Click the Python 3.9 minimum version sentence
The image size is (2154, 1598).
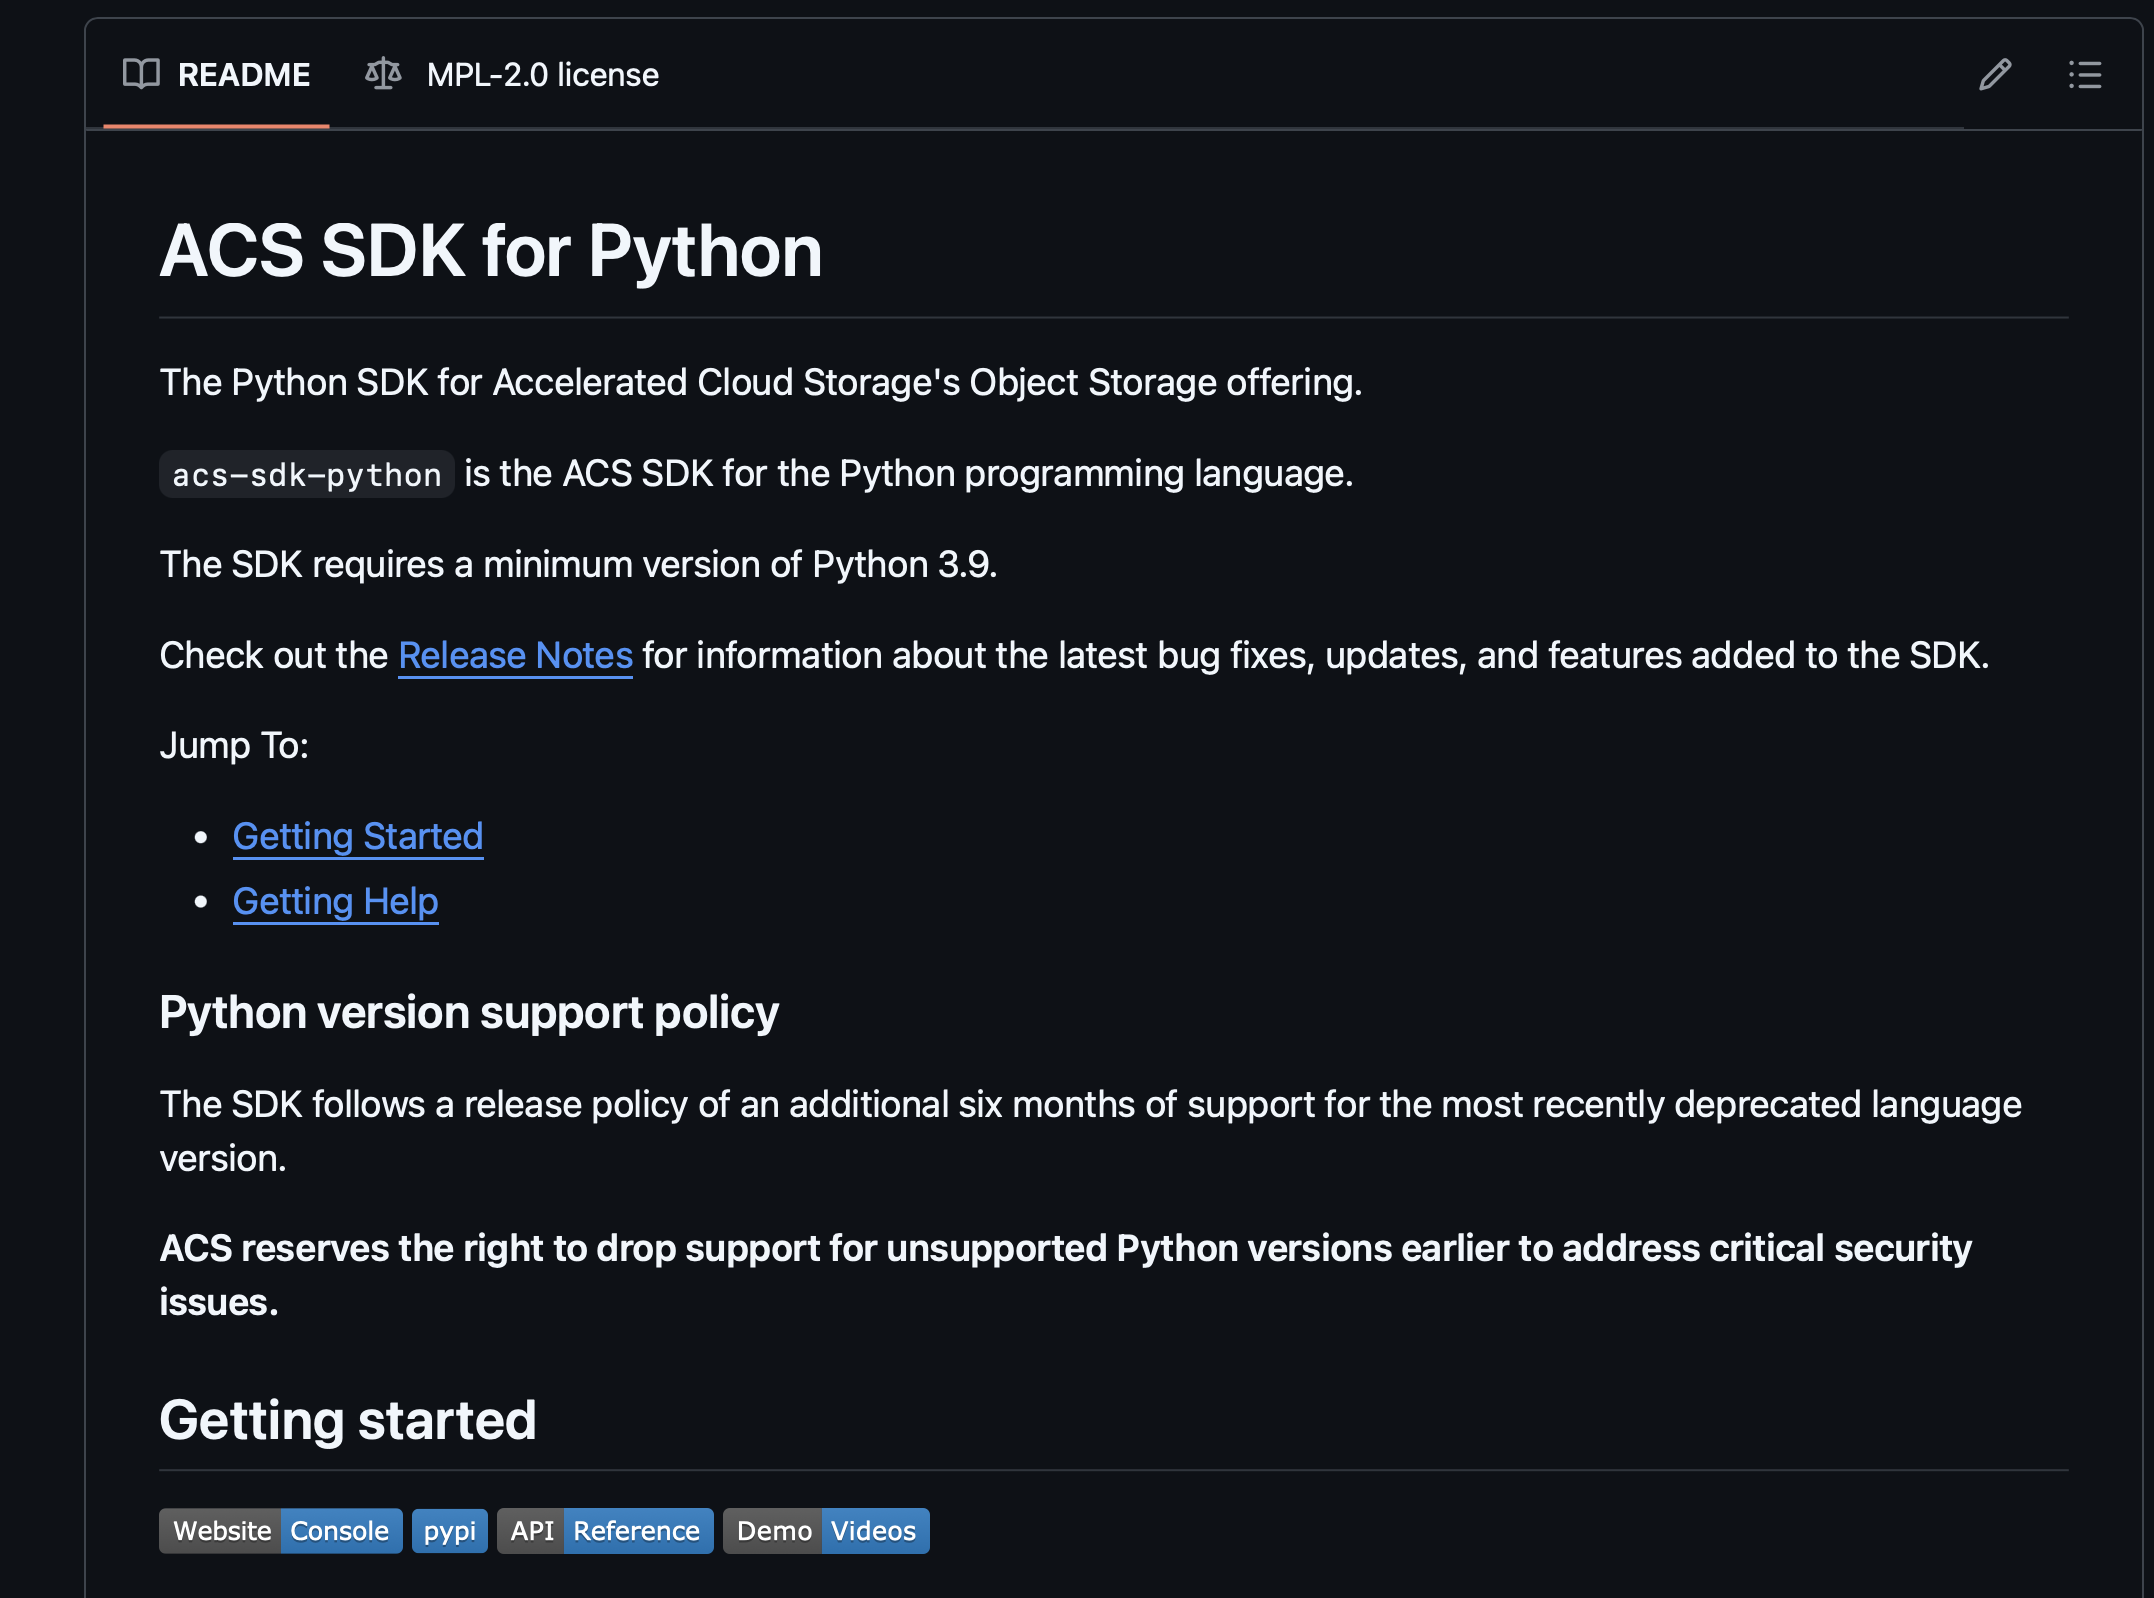pos(578,565)
